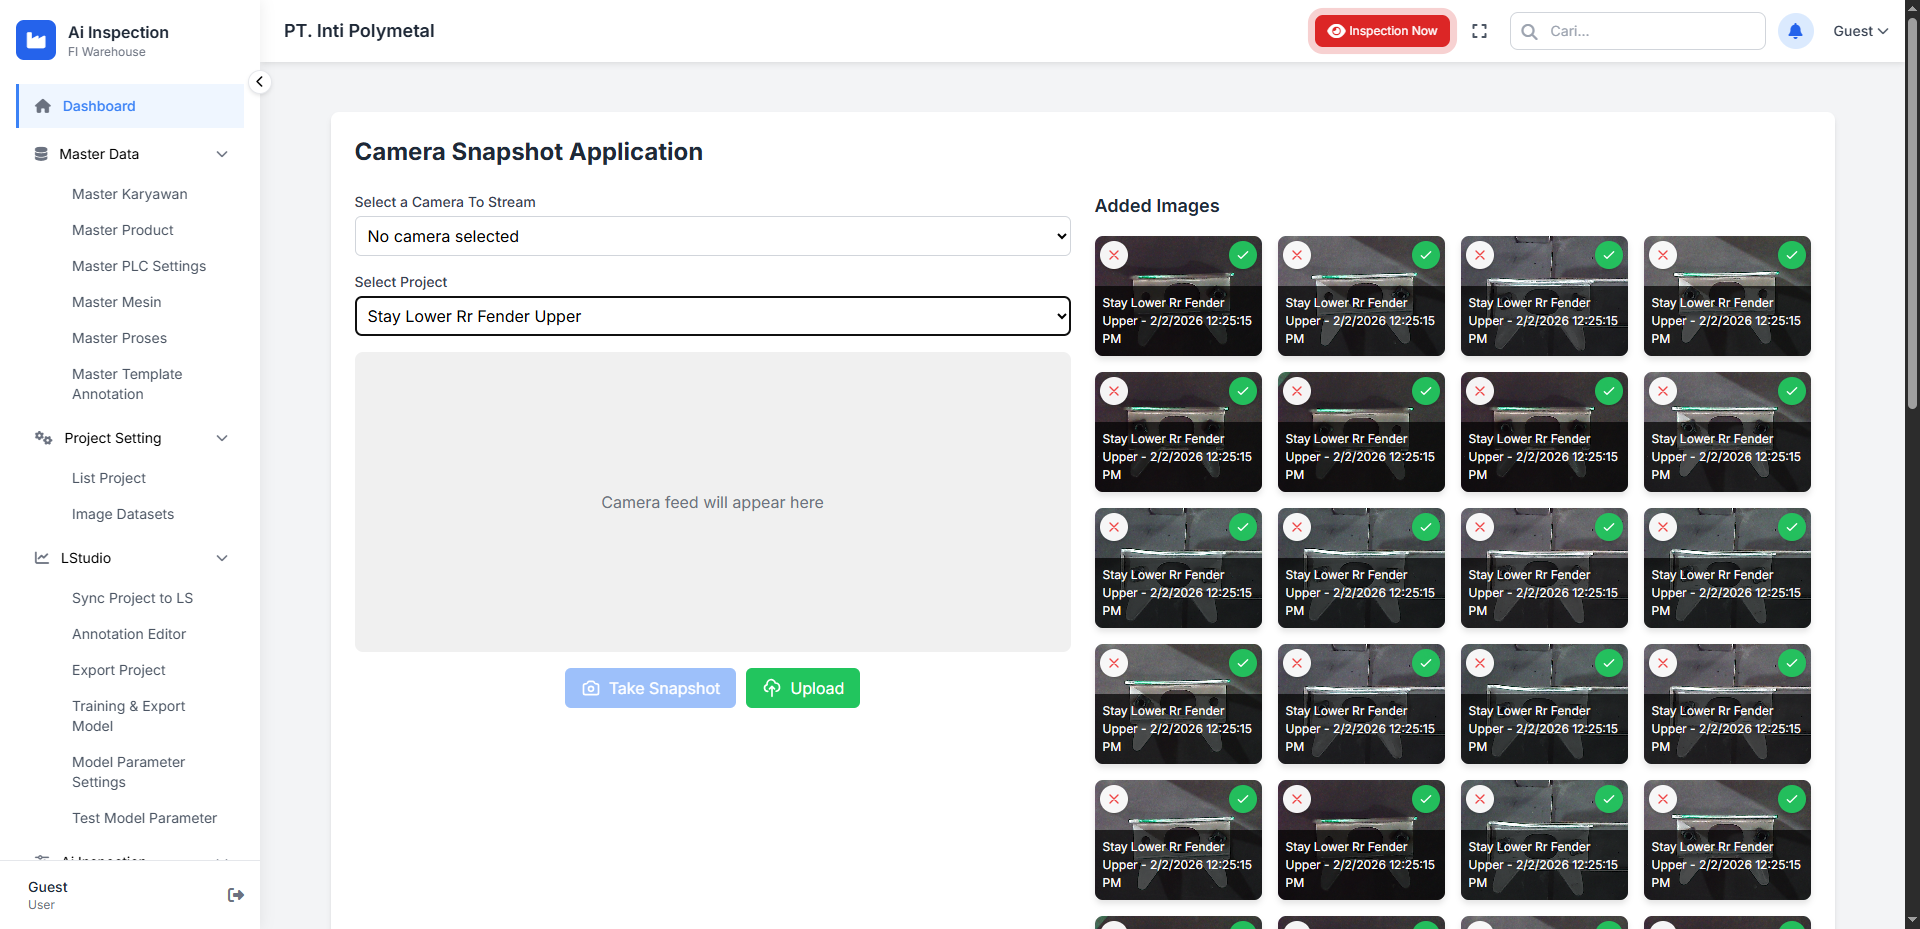Go to the Dashboard
This screenshot has height=929, width=1920.
130,106
